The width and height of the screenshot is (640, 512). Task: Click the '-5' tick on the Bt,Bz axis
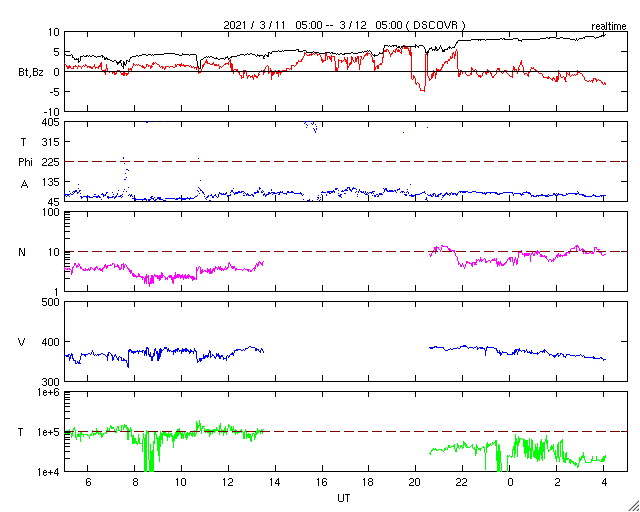coord(53,92)
